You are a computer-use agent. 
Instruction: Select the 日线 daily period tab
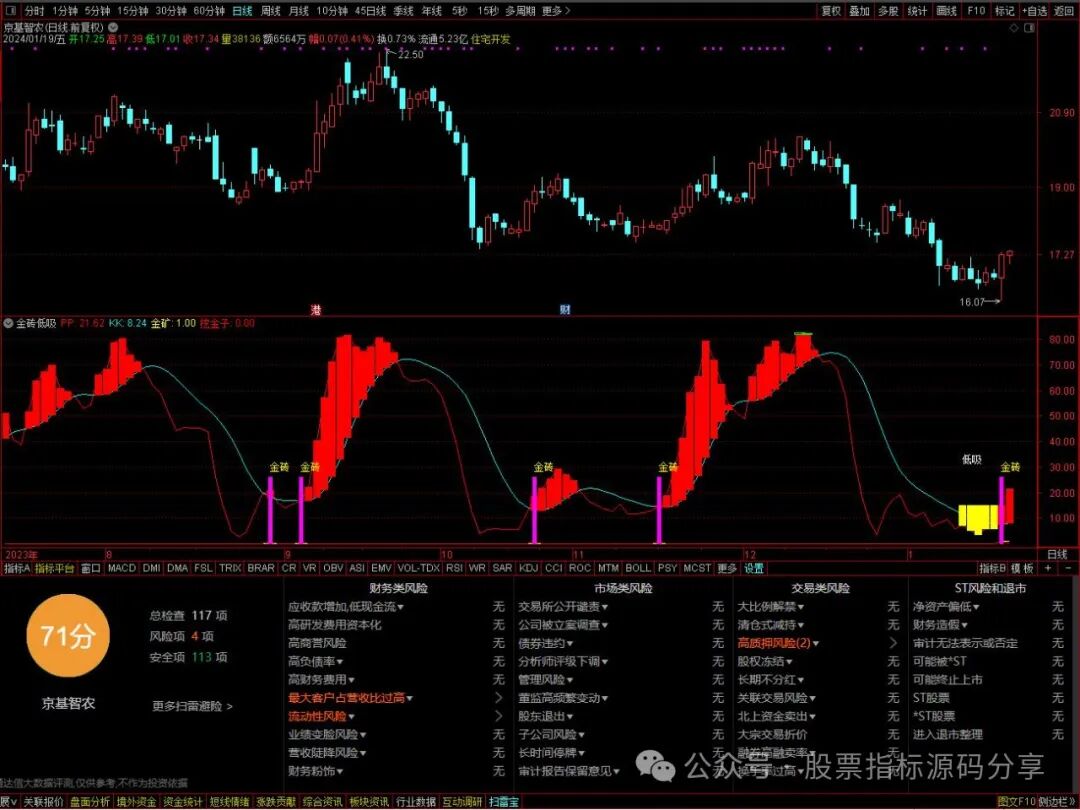pyautogui.click(x=242, y=11)
